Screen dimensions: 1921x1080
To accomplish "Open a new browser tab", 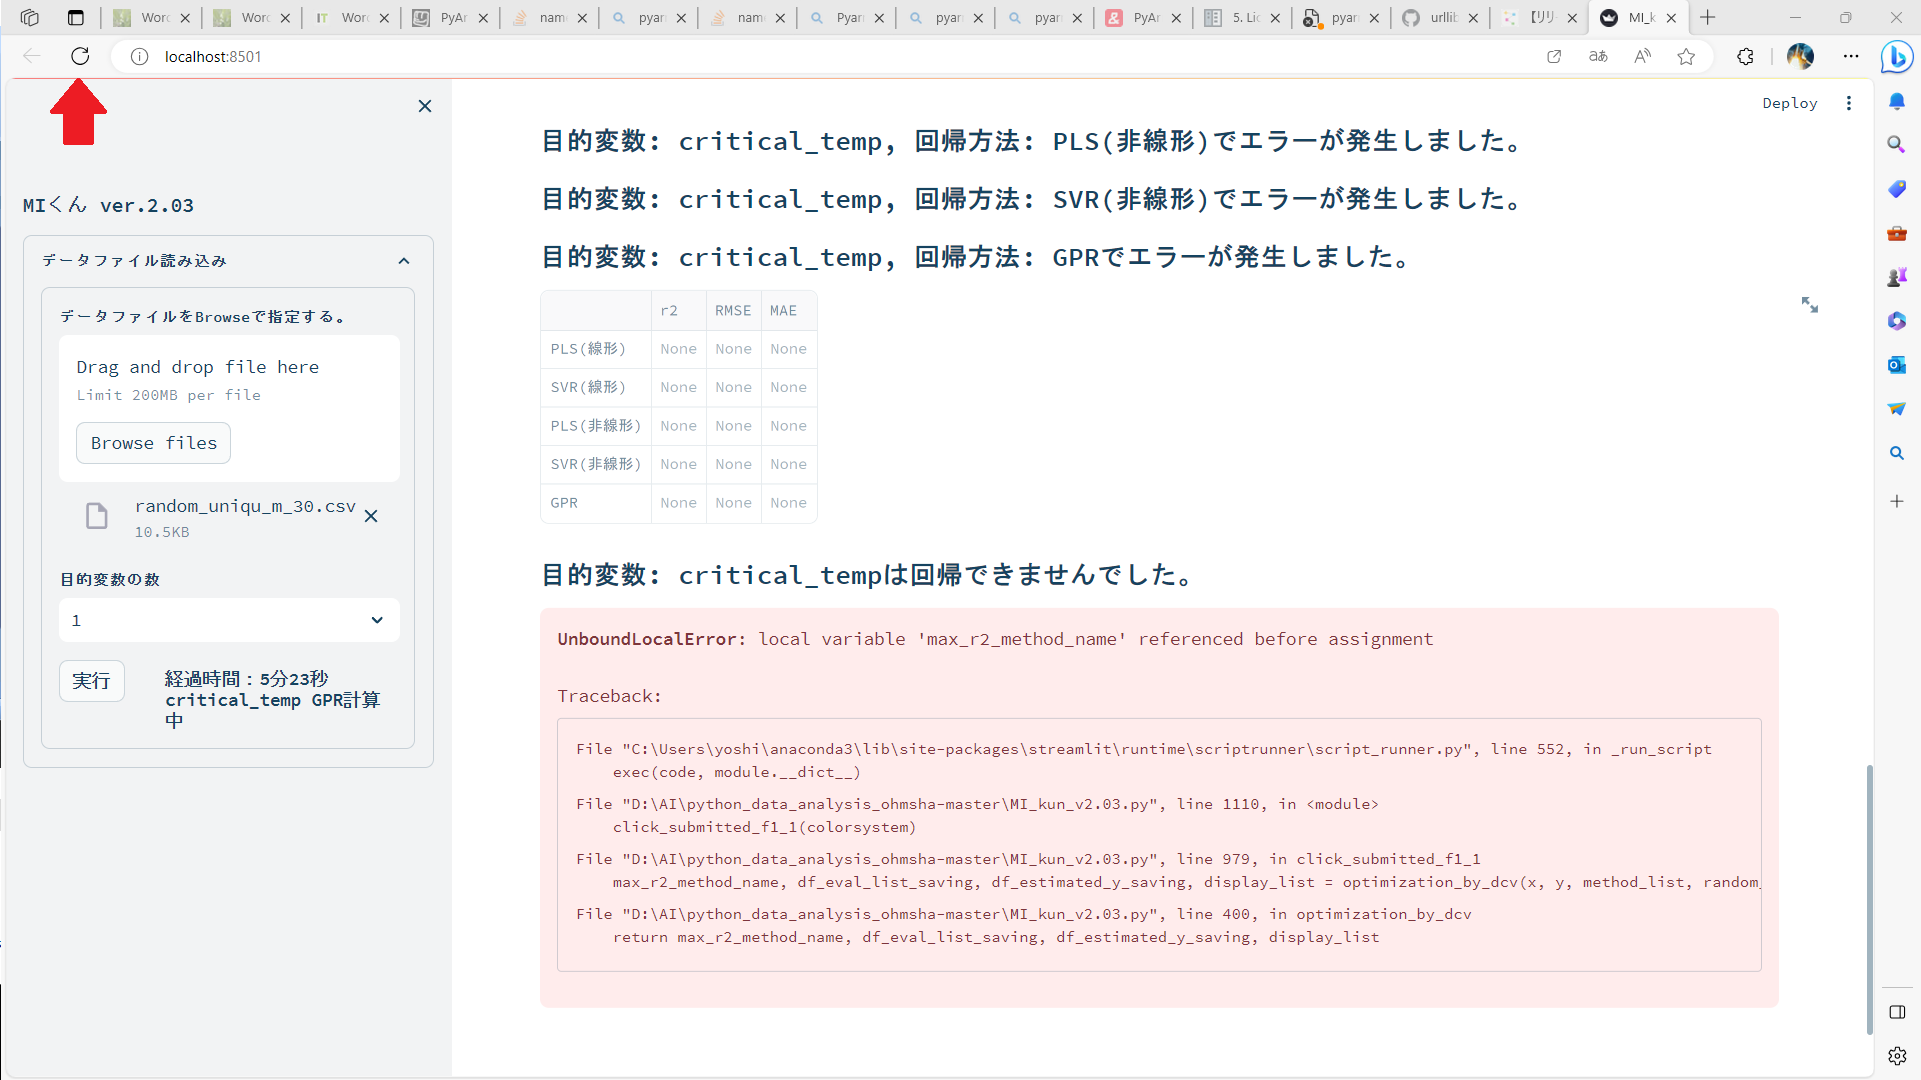I will [x=1708, y=18].
